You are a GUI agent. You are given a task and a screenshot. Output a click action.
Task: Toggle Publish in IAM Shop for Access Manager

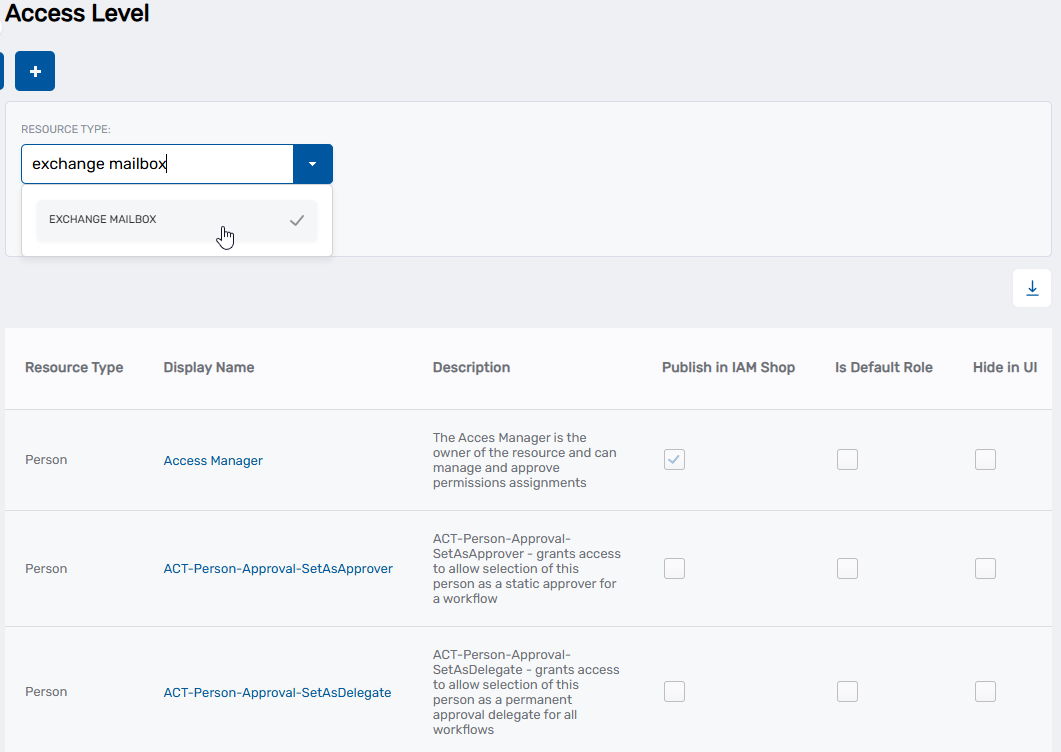point(674,459)
